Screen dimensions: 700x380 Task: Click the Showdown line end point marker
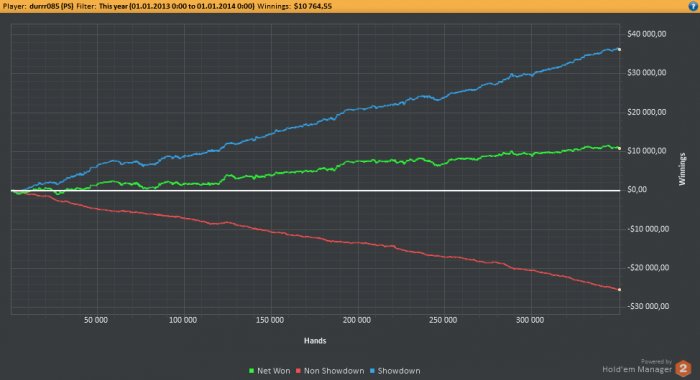click(619, 50)
